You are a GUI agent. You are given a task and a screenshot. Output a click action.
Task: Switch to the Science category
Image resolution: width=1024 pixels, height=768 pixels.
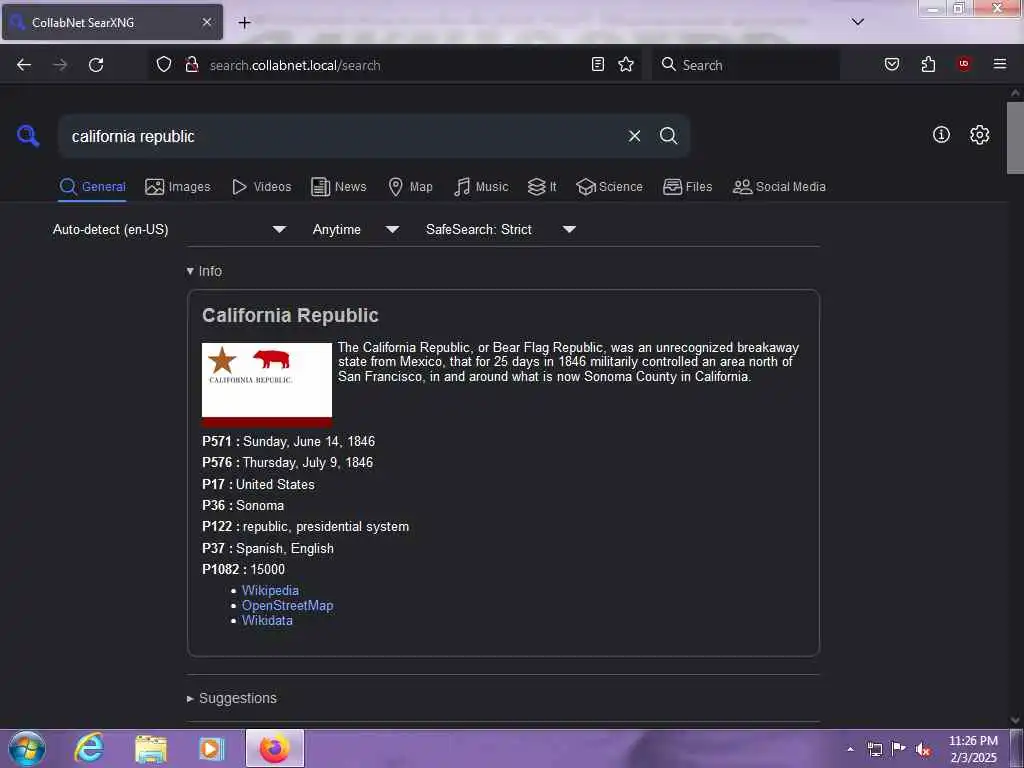click(609, 187)
